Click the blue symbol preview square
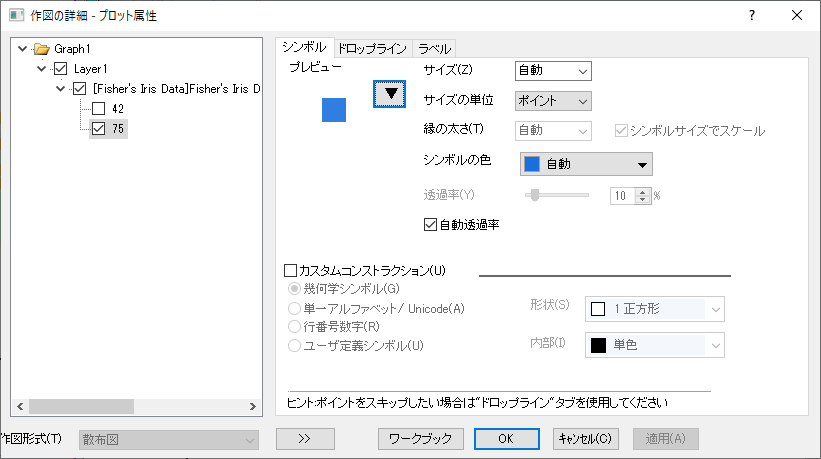Image resolution: width=821 pixels, height=459 pixels. 334,110
